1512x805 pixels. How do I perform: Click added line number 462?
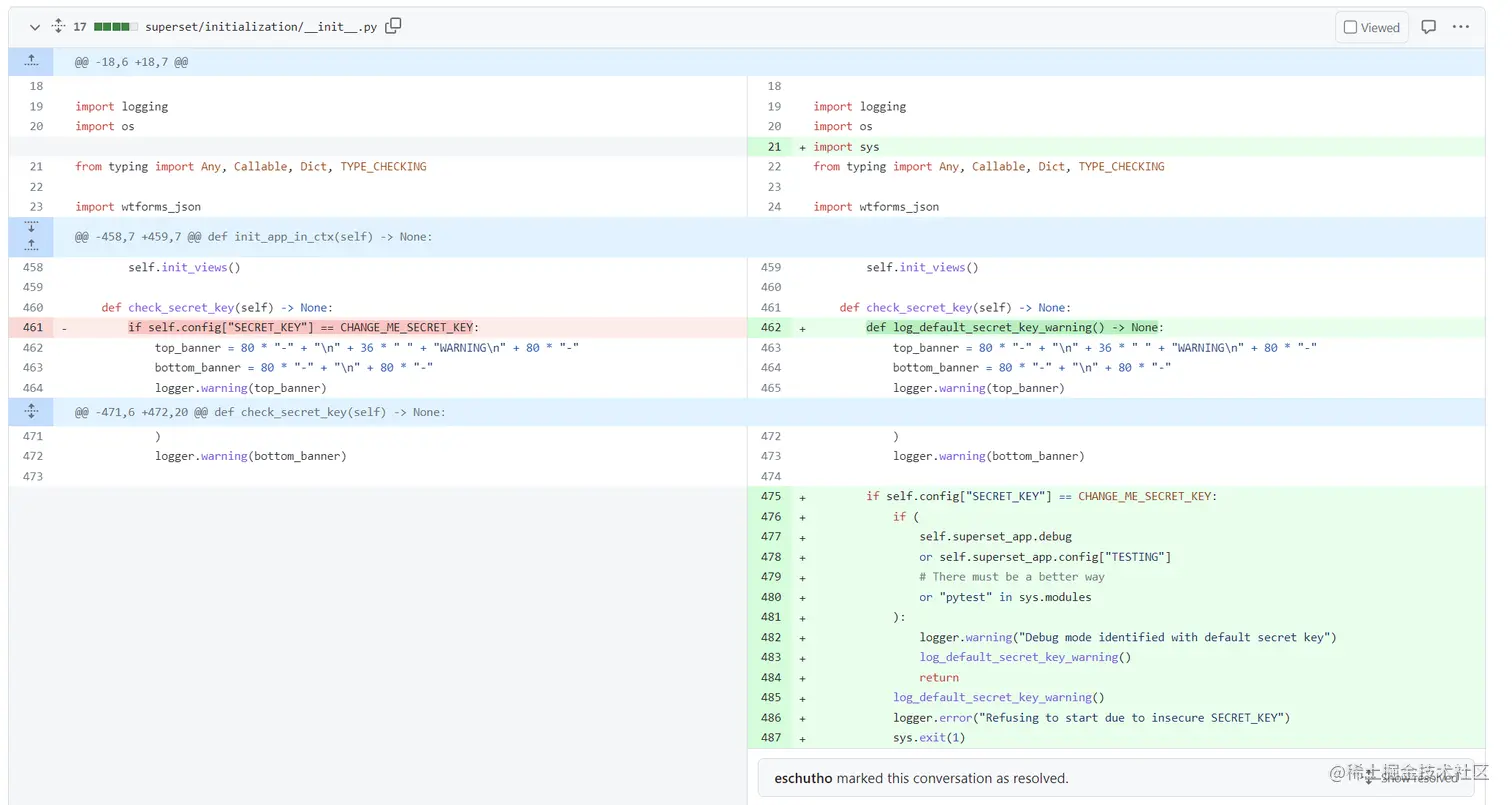(x=770, y=327)
